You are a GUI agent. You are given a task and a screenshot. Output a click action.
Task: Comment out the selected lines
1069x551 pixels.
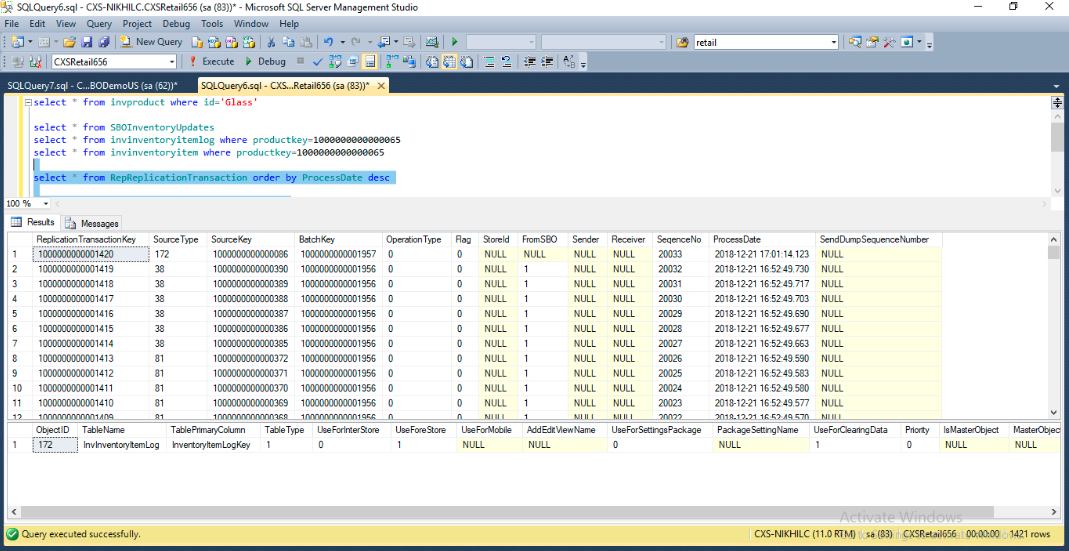(489, 61)
